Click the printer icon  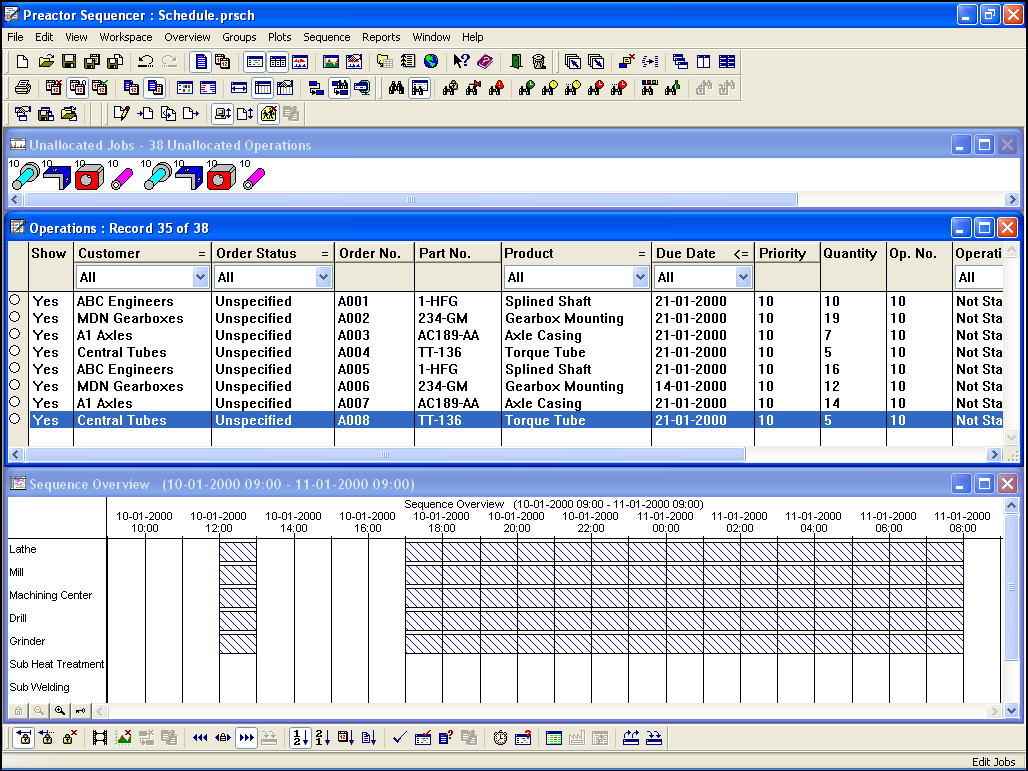22,88
